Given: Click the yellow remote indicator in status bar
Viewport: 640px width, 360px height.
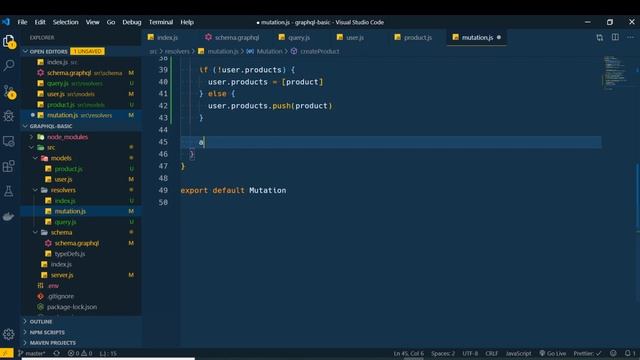Looking at the screenshot, I should click(x=7, y=353).
